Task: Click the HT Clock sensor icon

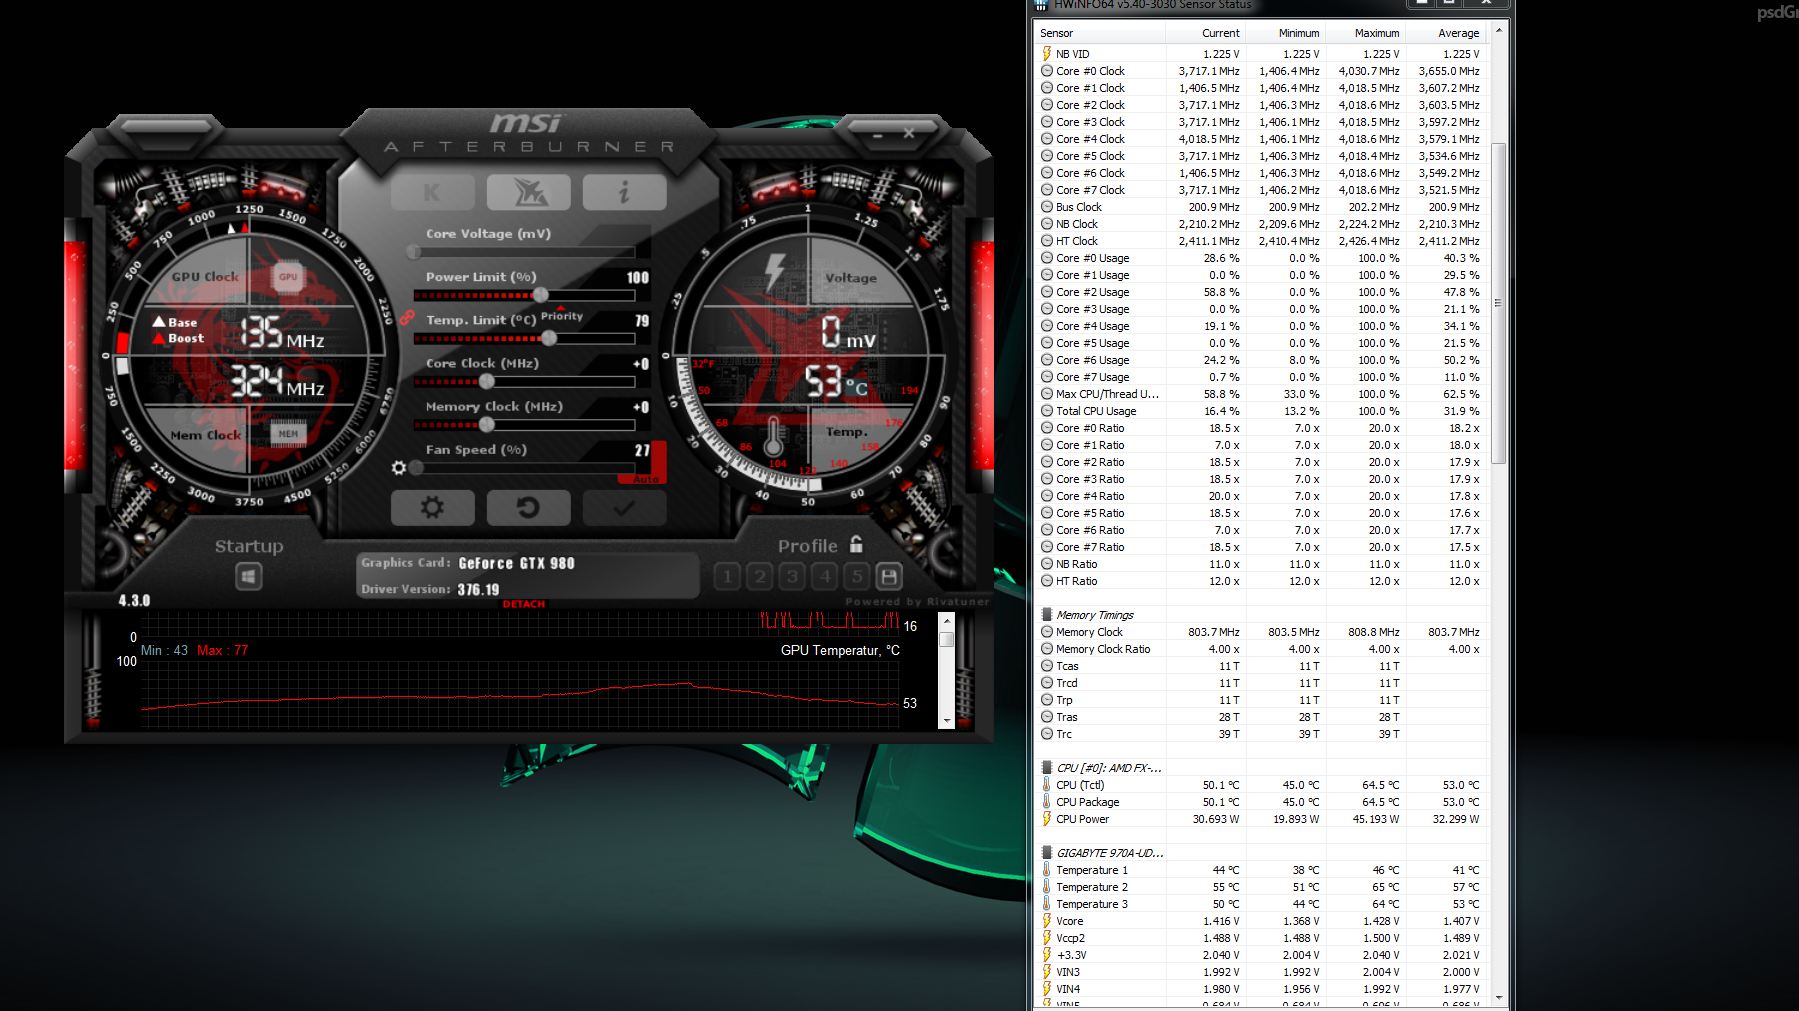Action: pyautogui.click(x=1047, y=241)
